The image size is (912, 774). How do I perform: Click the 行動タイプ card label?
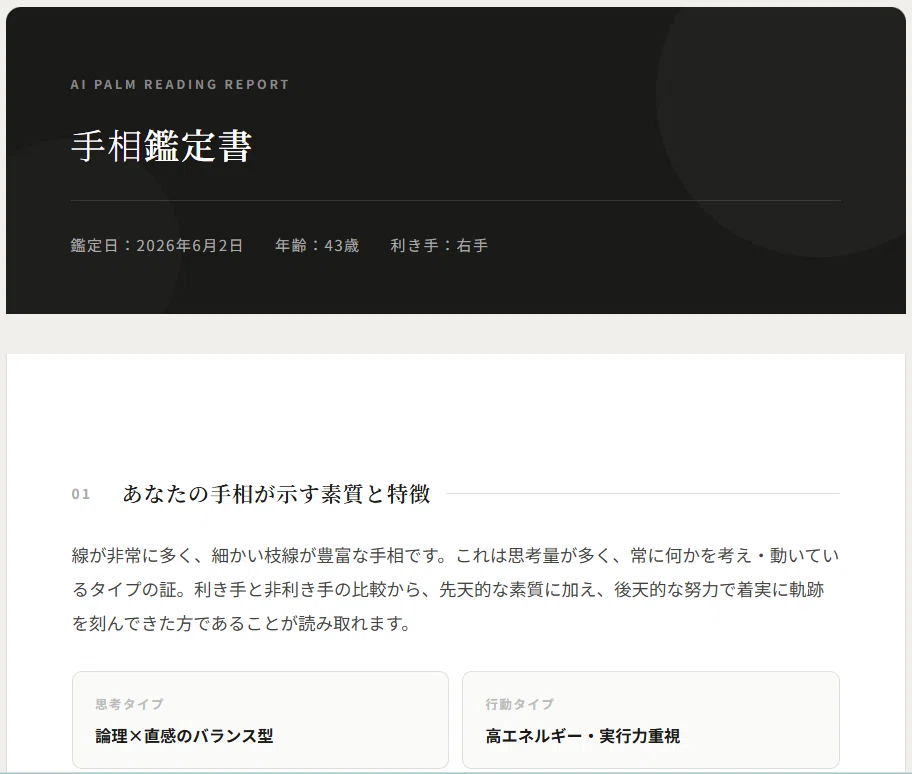pyautogui.click(x=520, y=704)
